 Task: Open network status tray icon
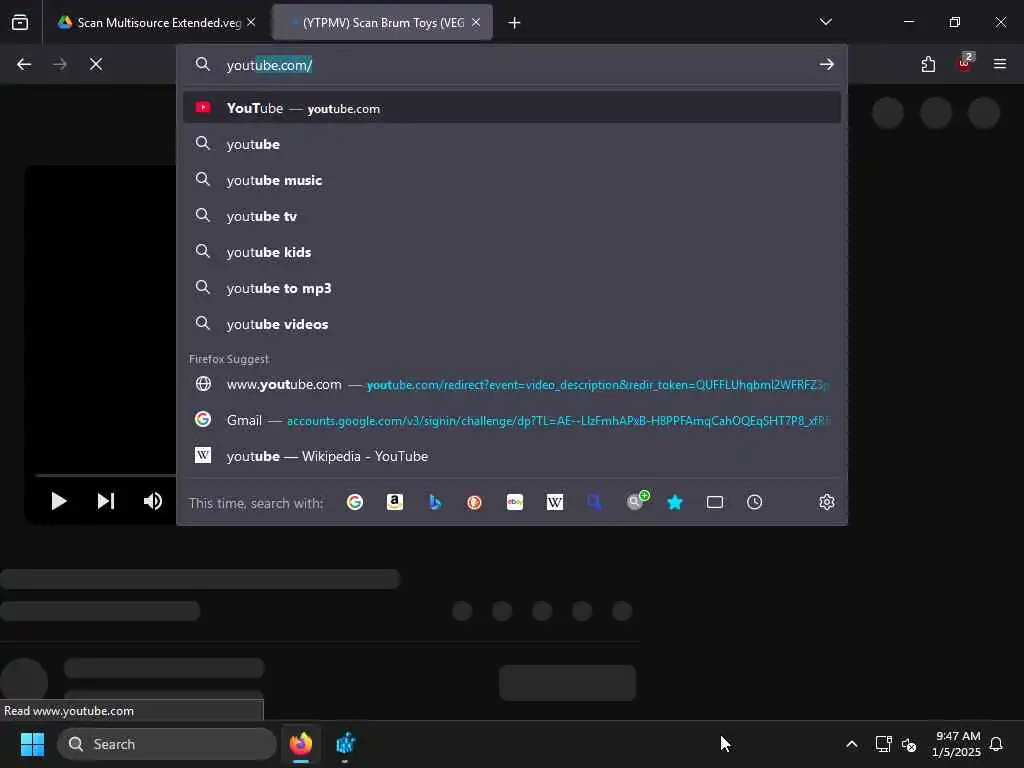[x=883, y=744]
